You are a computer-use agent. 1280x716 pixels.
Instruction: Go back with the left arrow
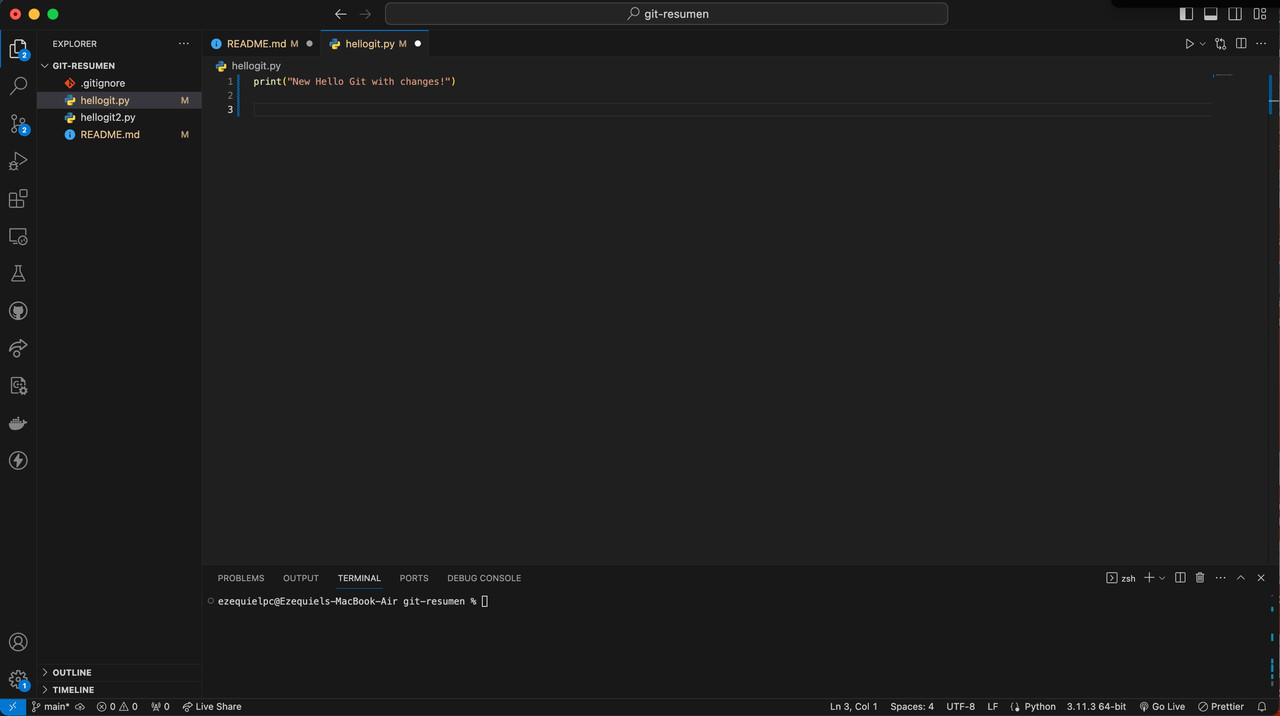tap(341, 14)
